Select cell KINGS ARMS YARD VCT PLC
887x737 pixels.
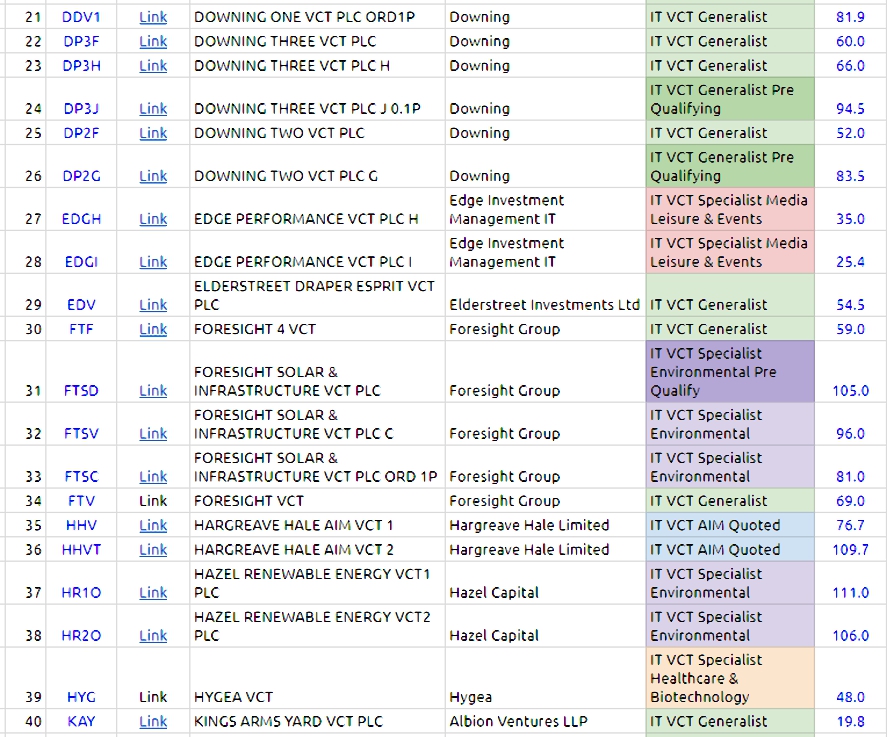pyautogui.click(x=318, y=722)
